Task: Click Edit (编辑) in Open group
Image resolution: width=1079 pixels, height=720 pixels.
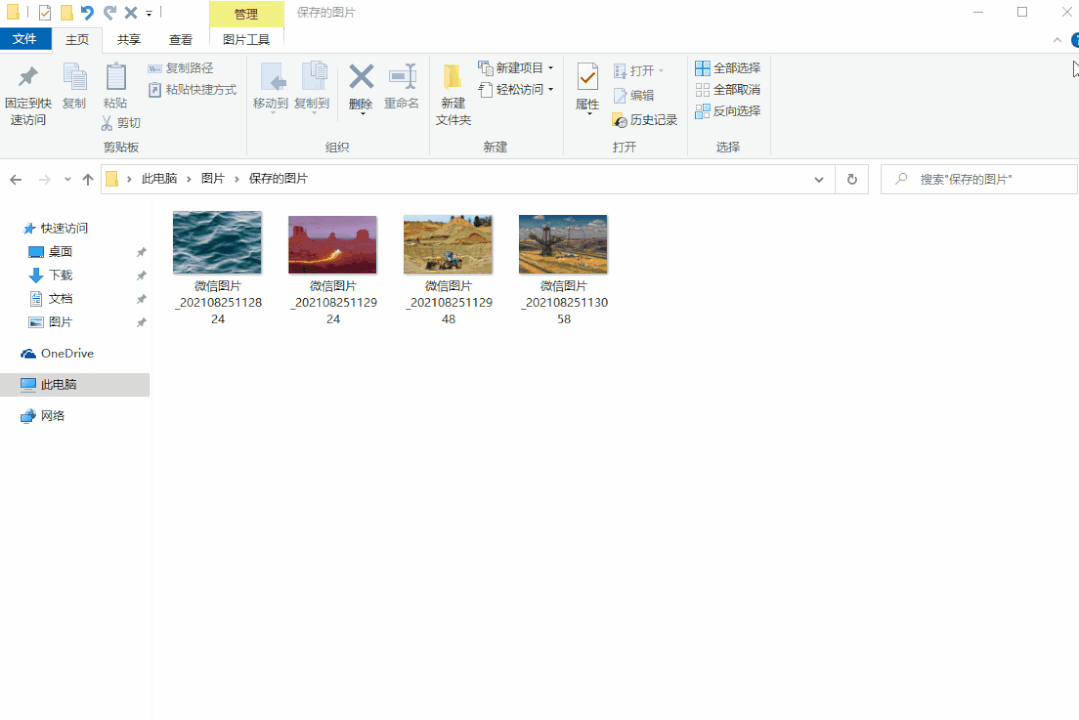Action: [x=634, y=96]
